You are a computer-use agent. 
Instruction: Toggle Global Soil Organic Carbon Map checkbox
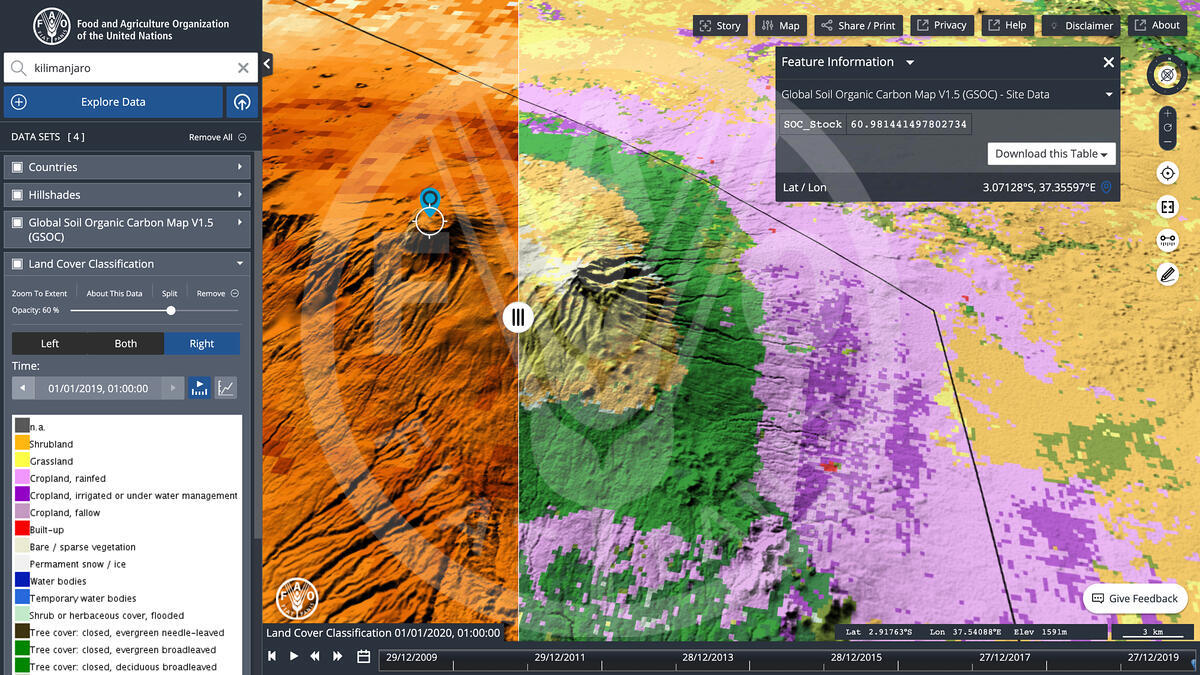17,223
